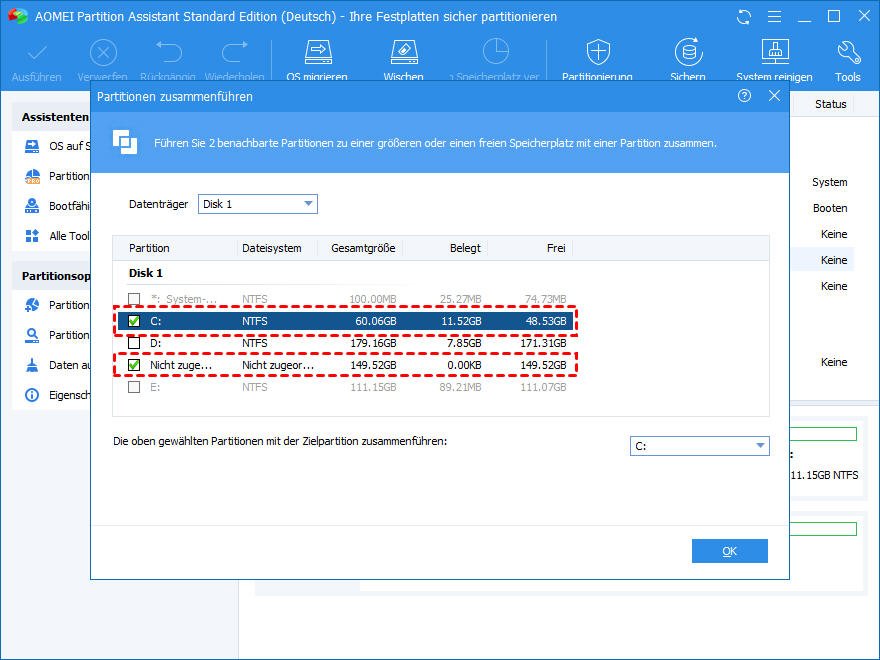Click the Rückgängig undo arrow
This screenshot has height=660, width=880.
coord(168,52)
